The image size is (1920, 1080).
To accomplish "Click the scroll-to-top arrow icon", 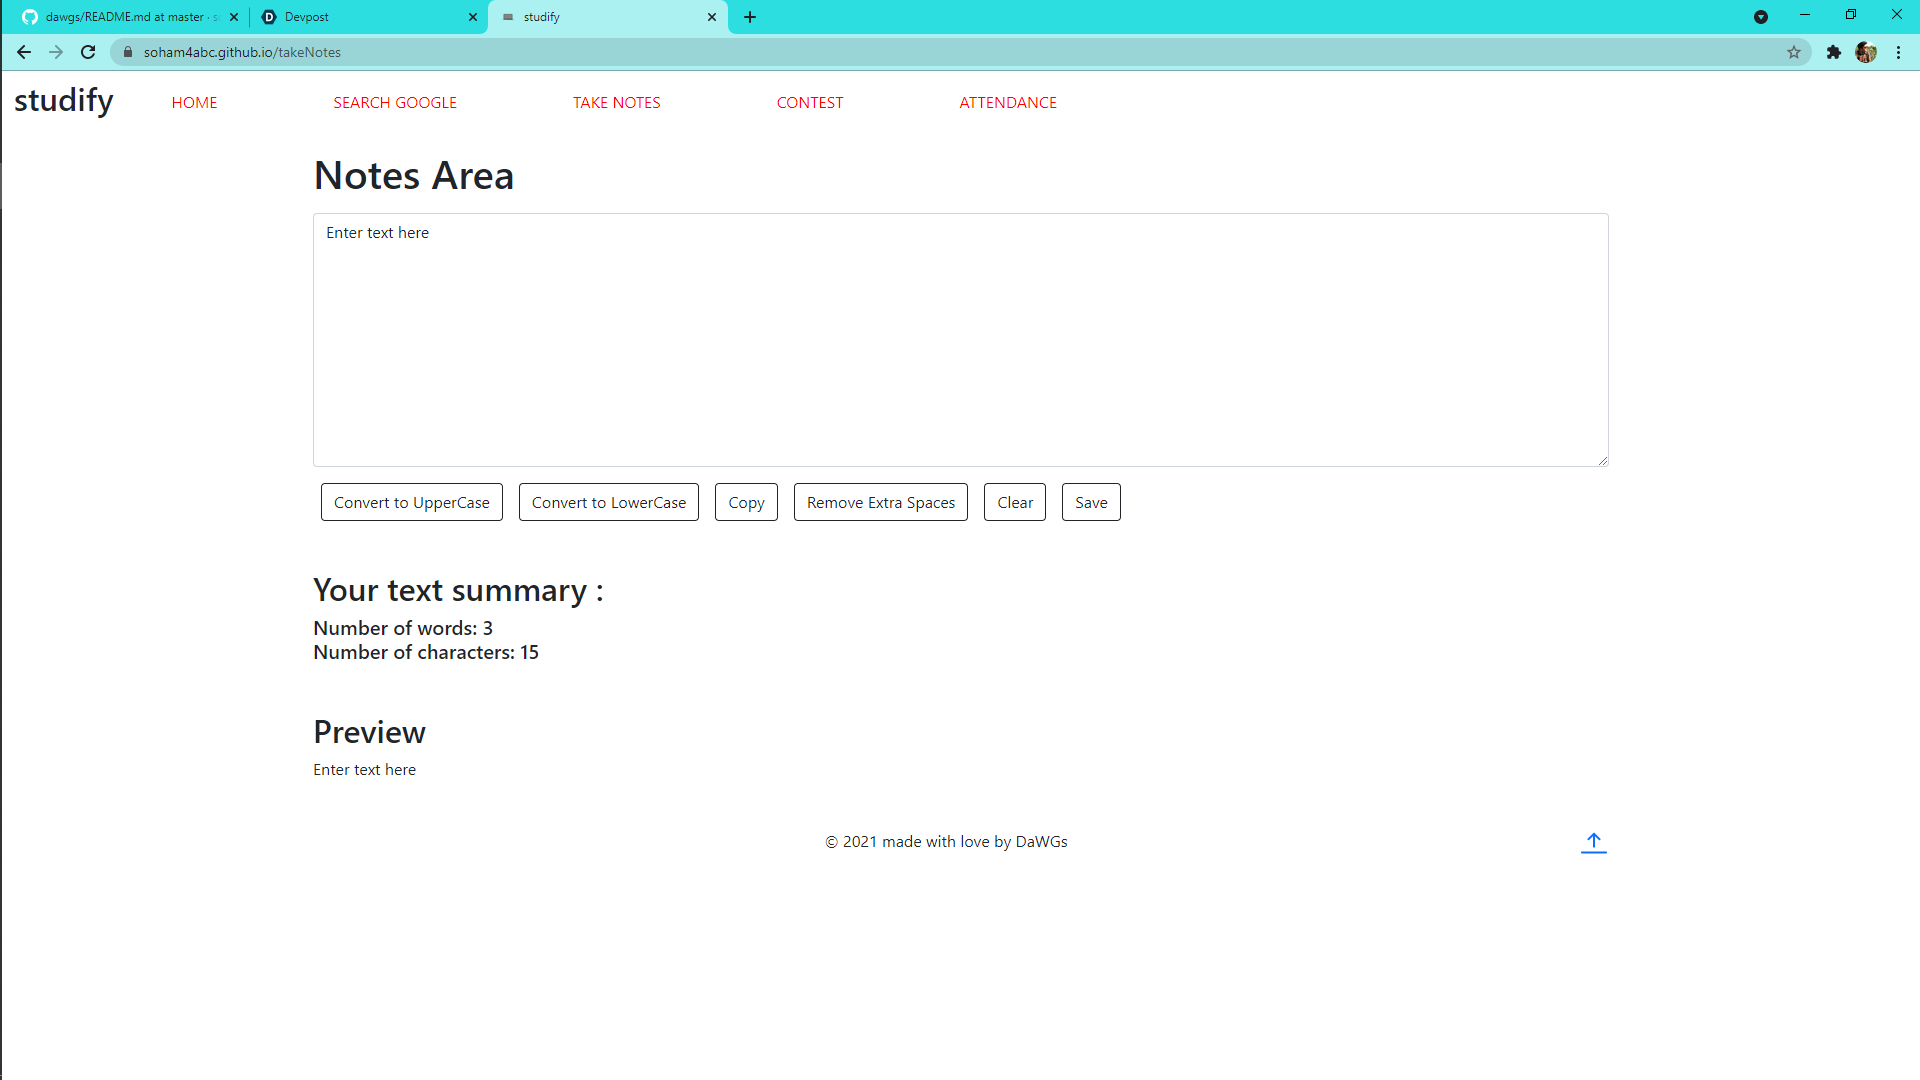I will click(1593, 842).
